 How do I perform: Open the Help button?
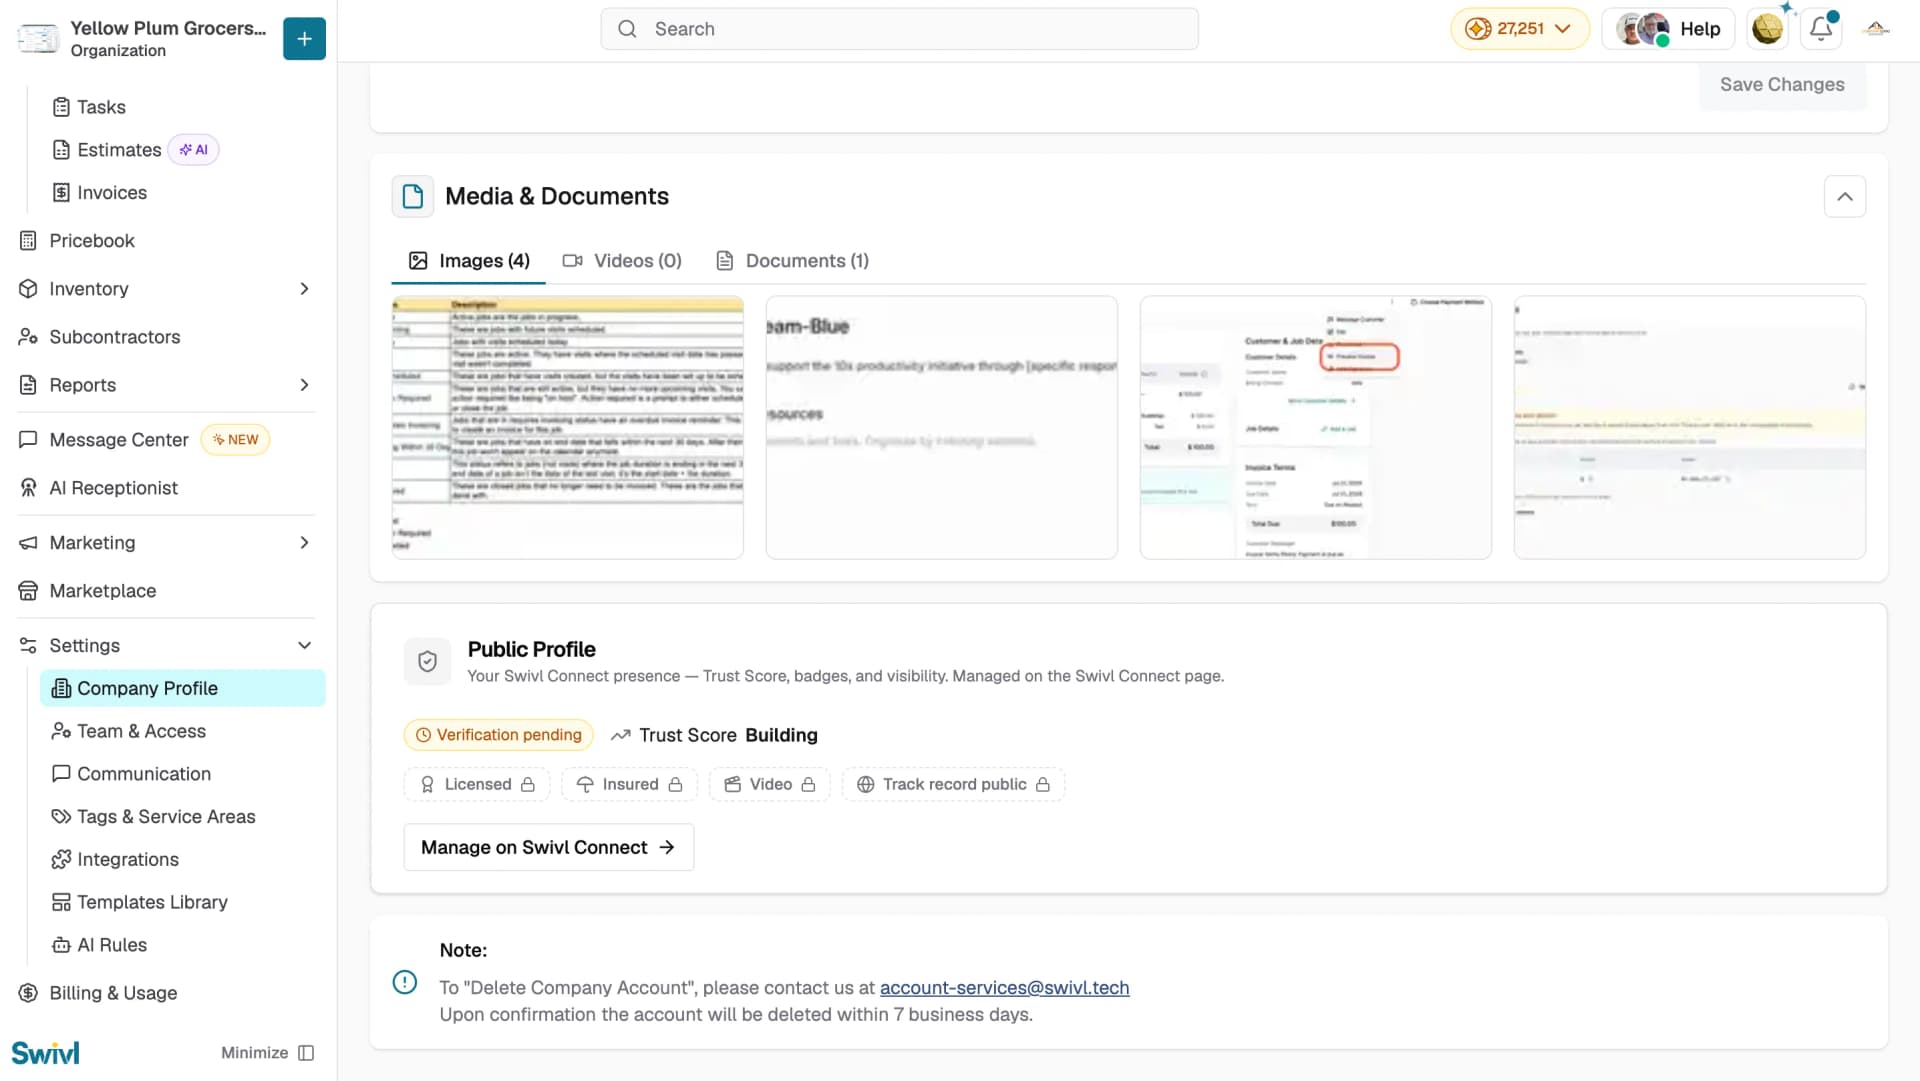tap(1669, 29)
